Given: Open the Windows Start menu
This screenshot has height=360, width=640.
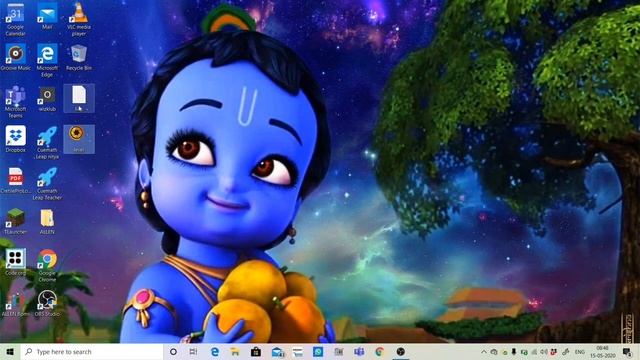Looking at the screenshot, I should [x=10, y=352].
